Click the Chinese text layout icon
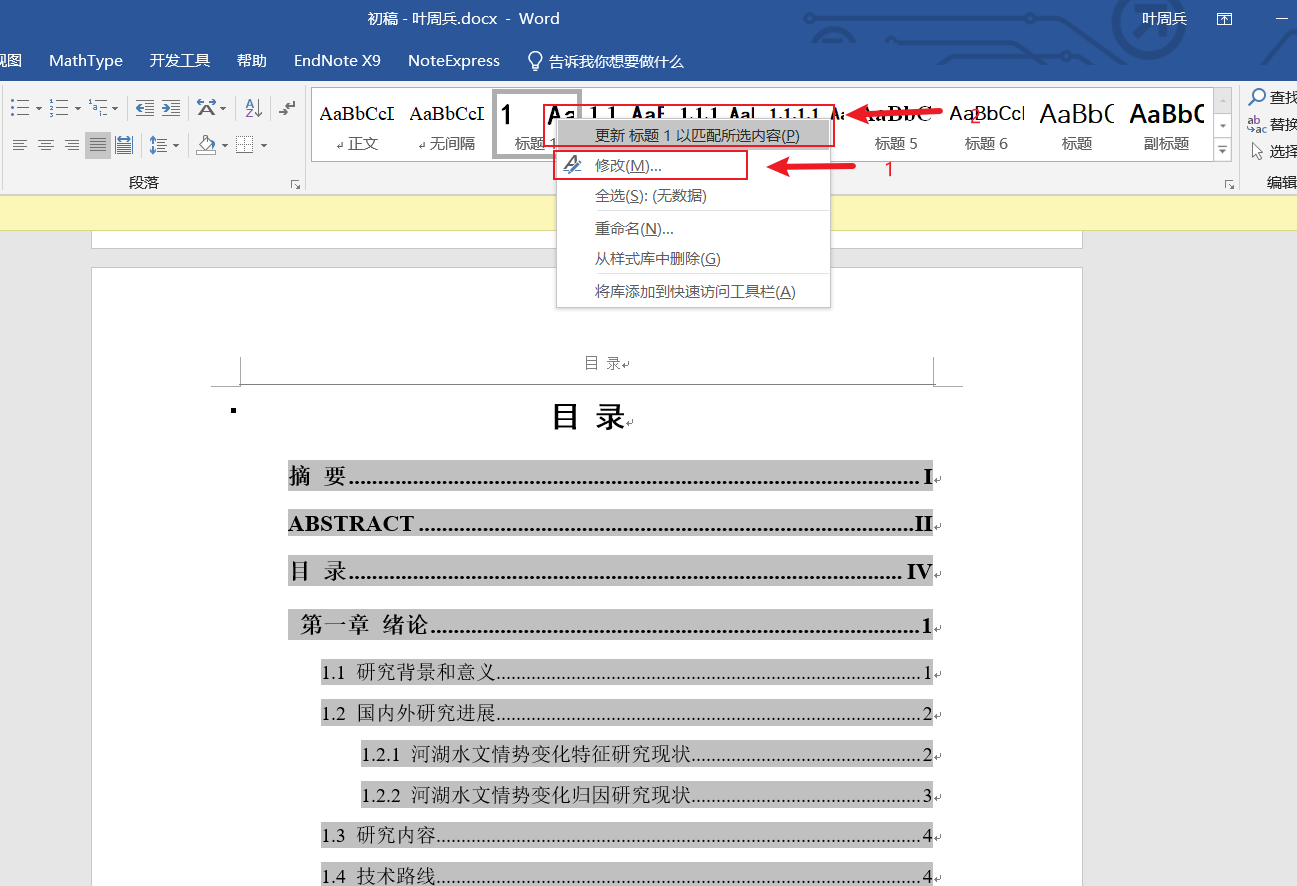 (x=206, y=108)
